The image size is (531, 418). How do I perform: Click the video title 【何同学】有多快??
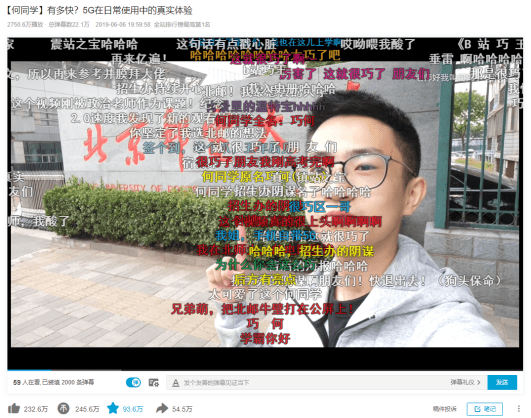tap(99, 10)
